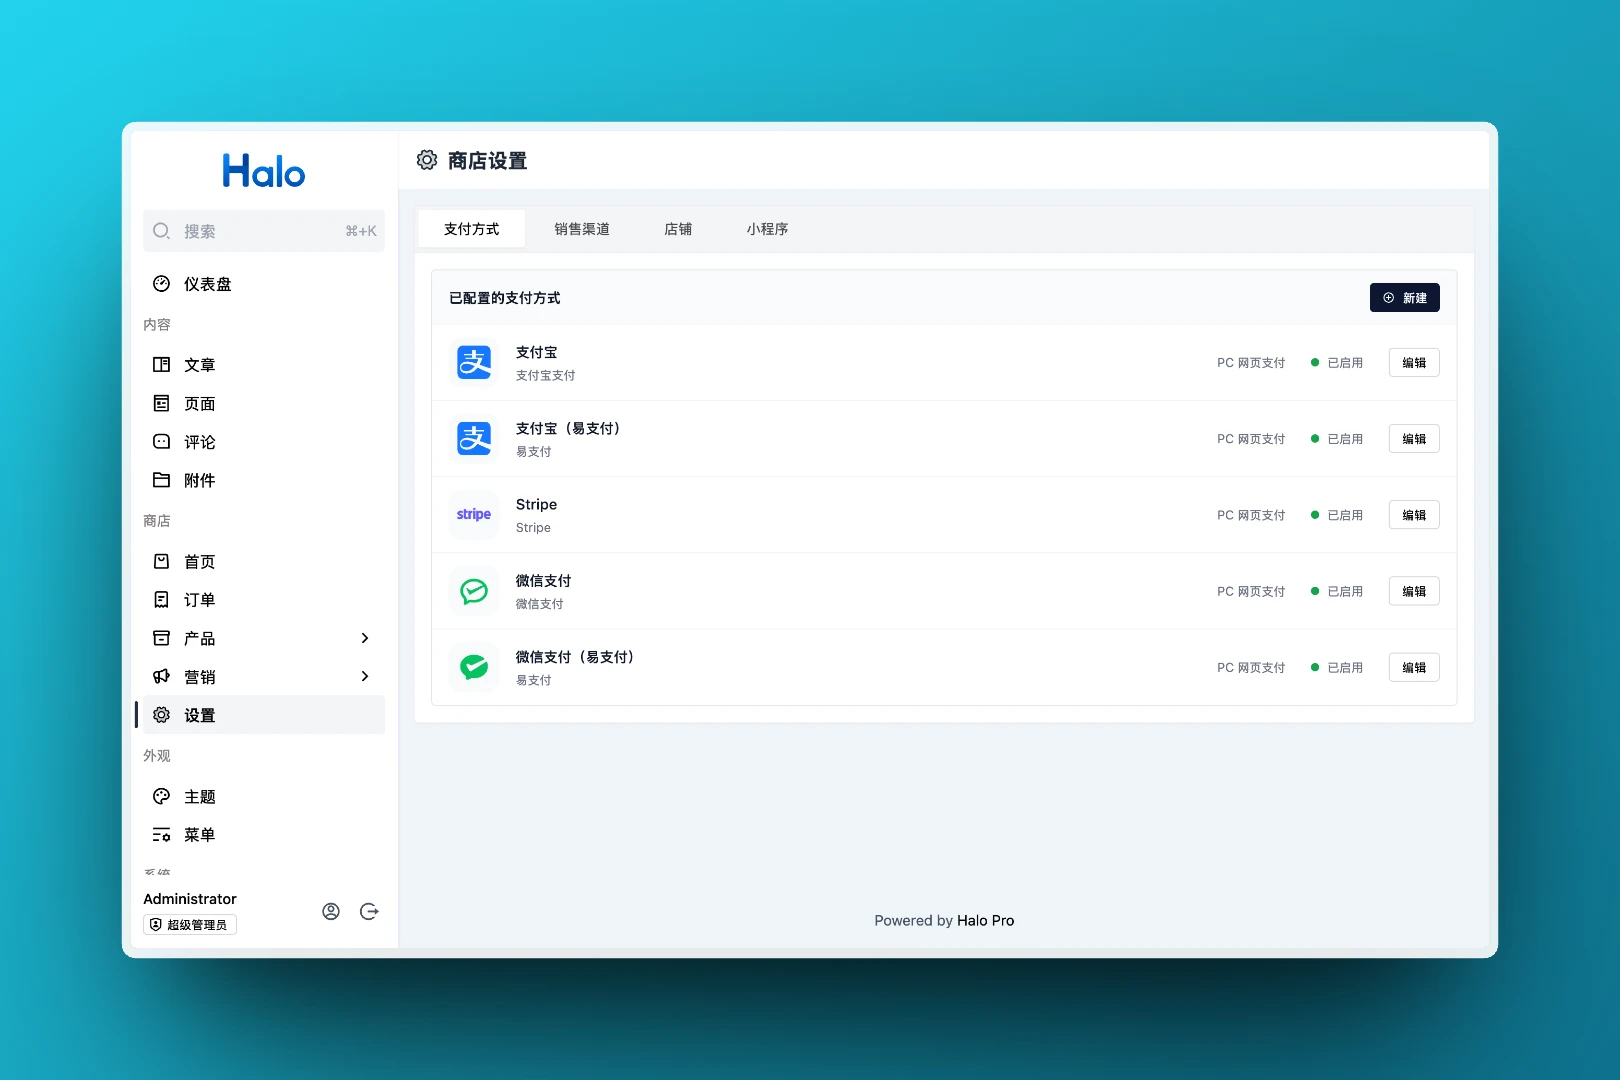This screenshot has height=1080, width=1620.
Task: Click the 附件 attachments folder icon
Action: tap(161, 480)
